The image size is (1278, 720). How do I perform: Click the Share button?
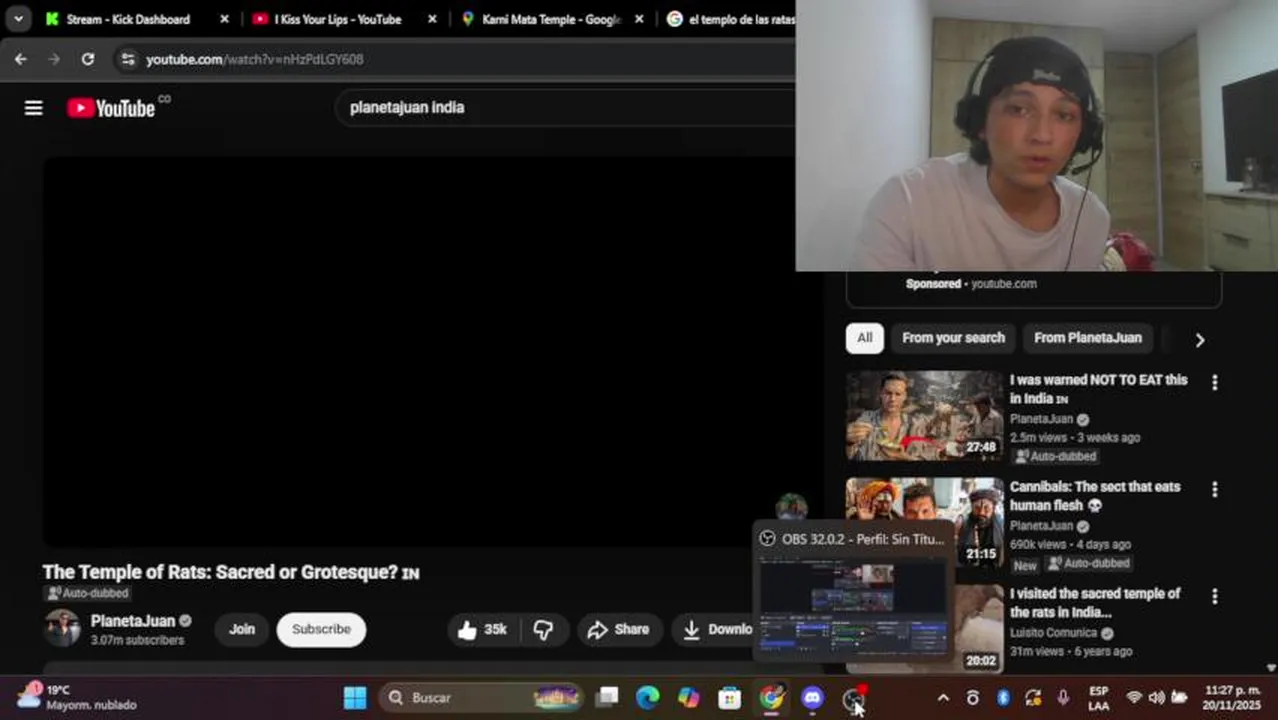(619, 629)
